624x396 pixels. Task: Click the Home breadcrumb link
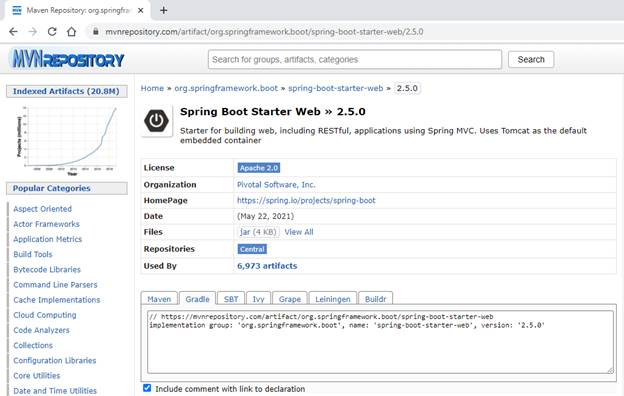(152, 88)
